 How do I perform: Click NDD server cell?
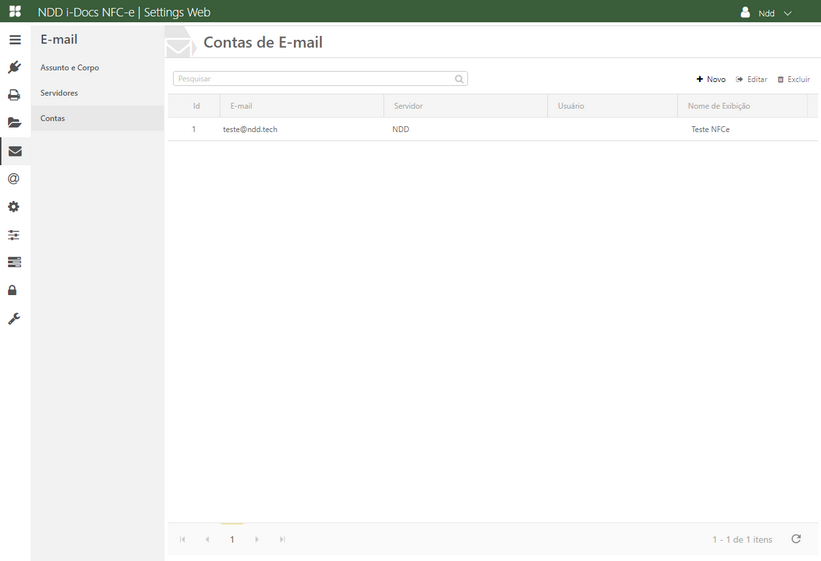[x=401, y=129]
